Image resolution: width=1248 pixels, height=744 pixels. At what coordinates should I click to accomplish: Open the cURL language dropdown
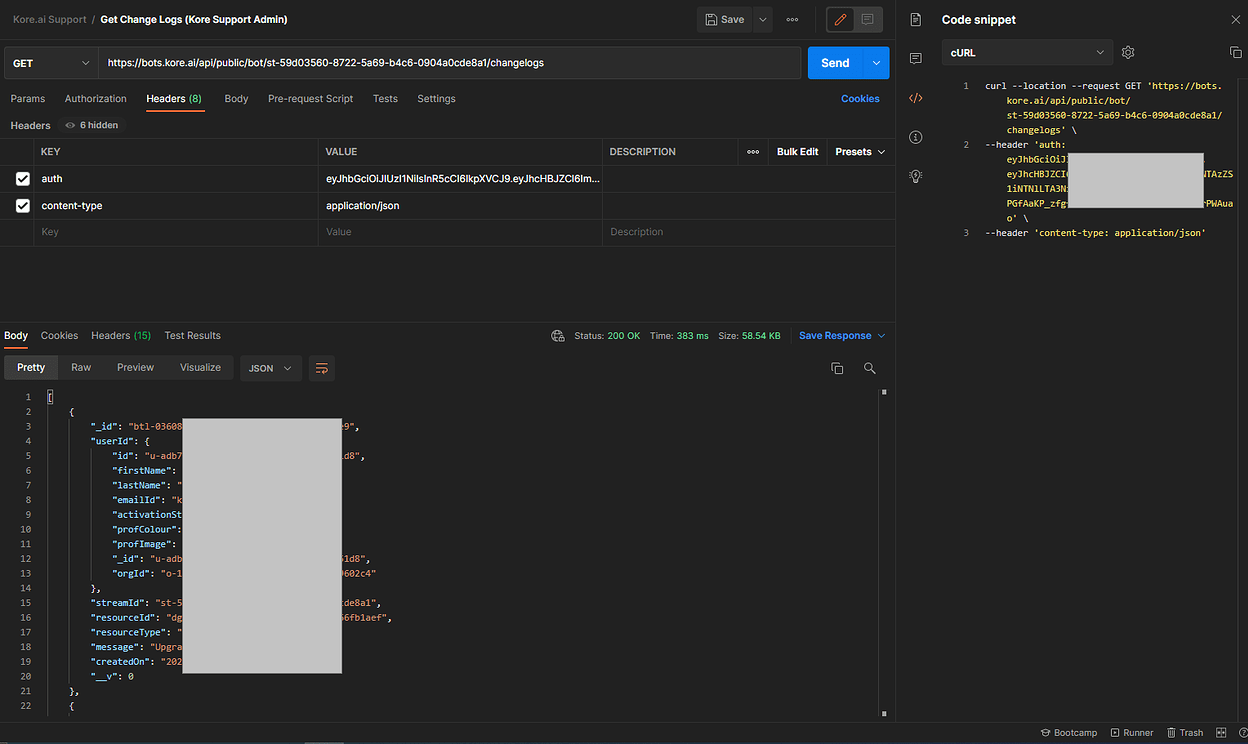(1027, 52)
